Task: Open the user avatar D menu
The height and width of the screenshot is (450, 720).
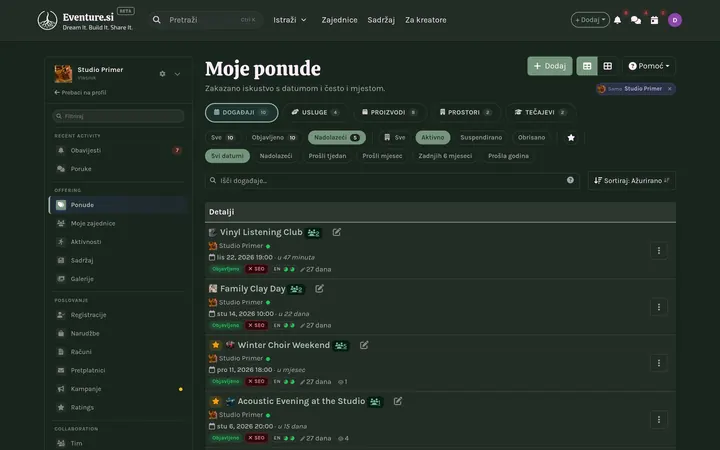Action: pos(675,20)
